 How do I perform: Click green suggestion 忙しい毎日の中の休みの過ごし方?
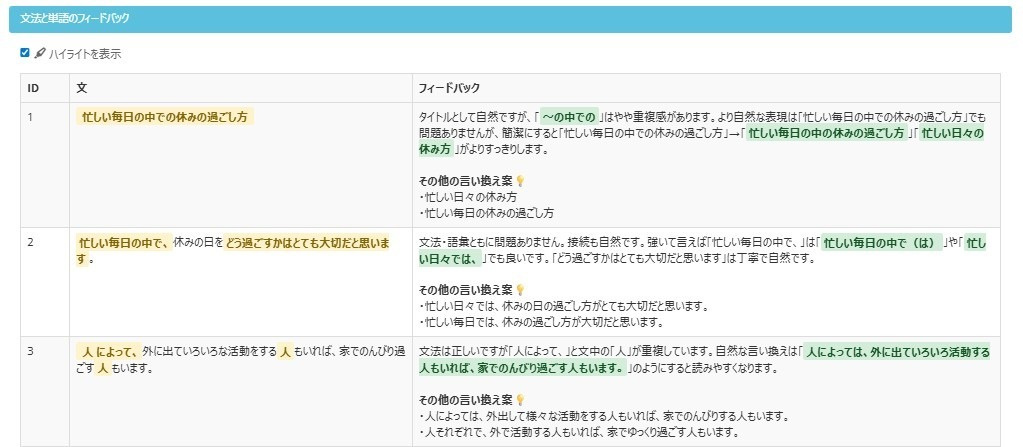(825, 132)
